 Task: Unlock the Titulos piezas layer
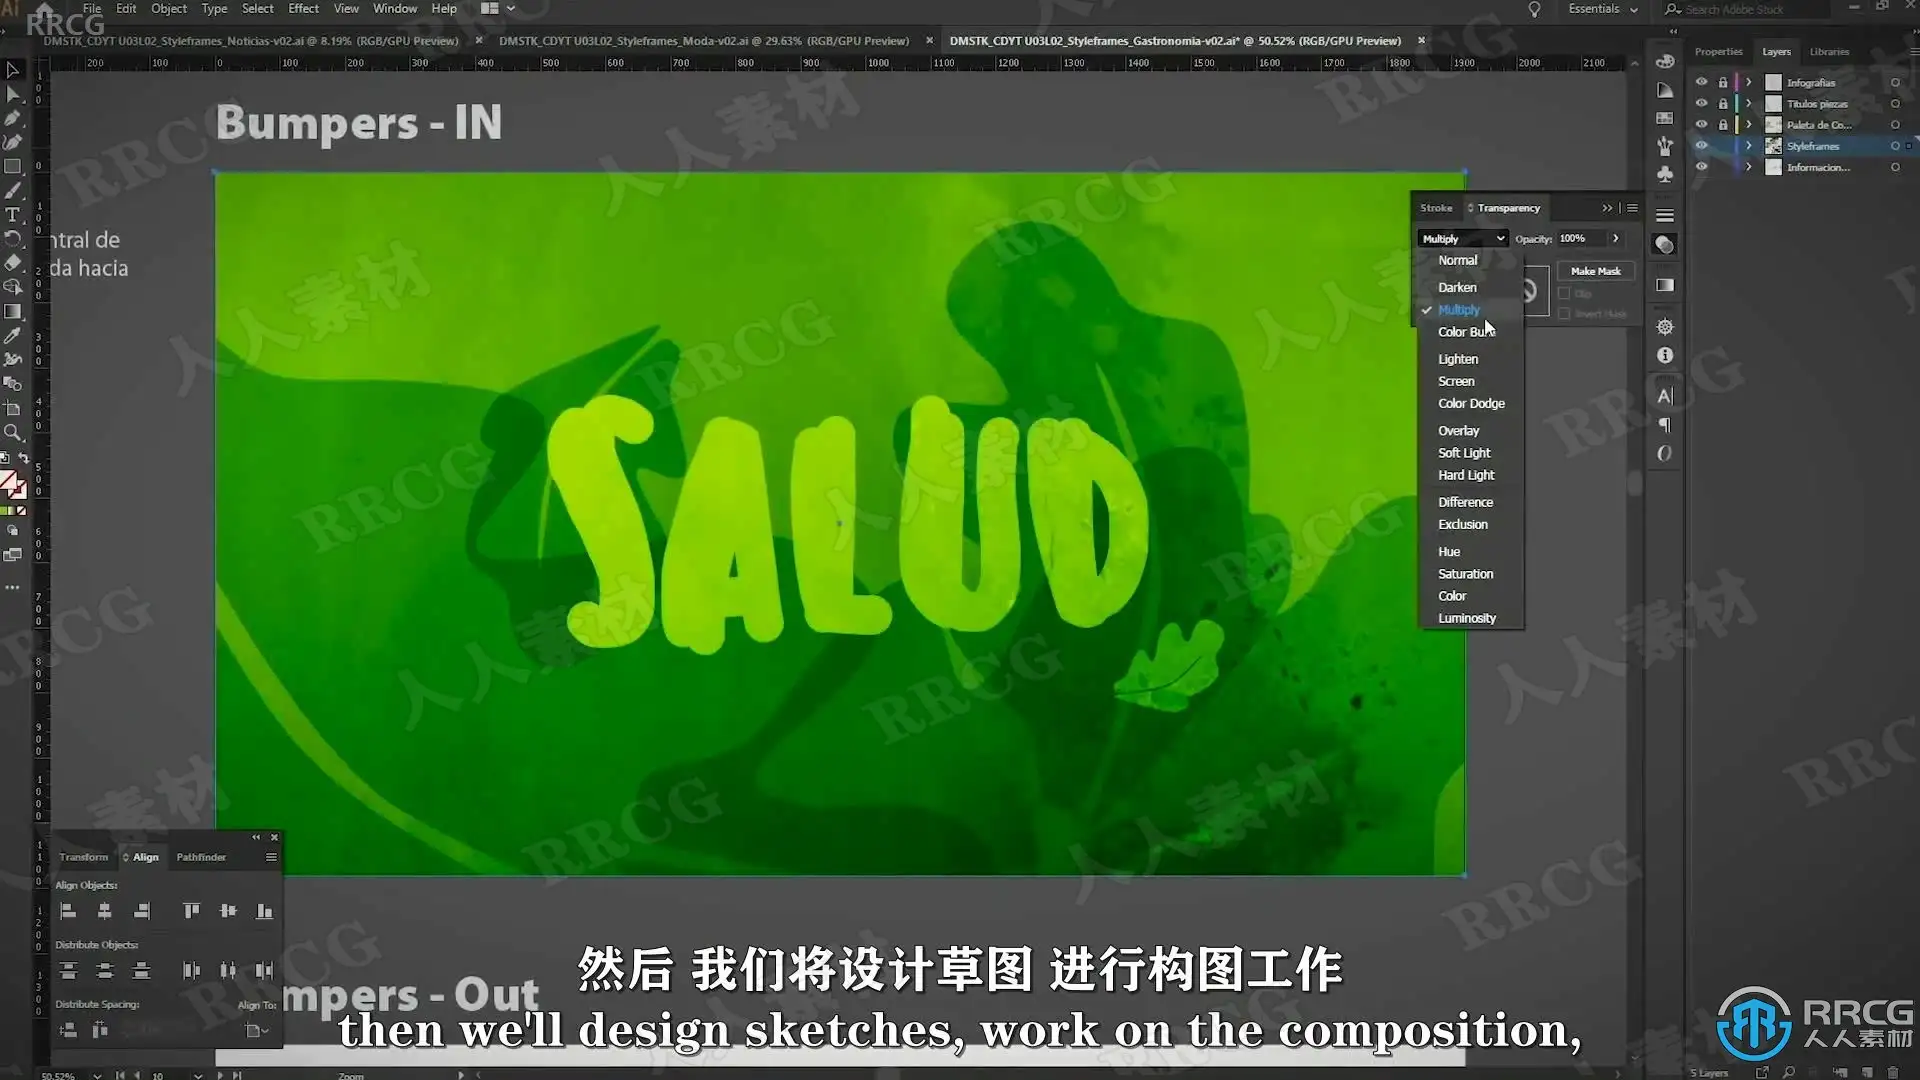click(x=1723, y=103)
